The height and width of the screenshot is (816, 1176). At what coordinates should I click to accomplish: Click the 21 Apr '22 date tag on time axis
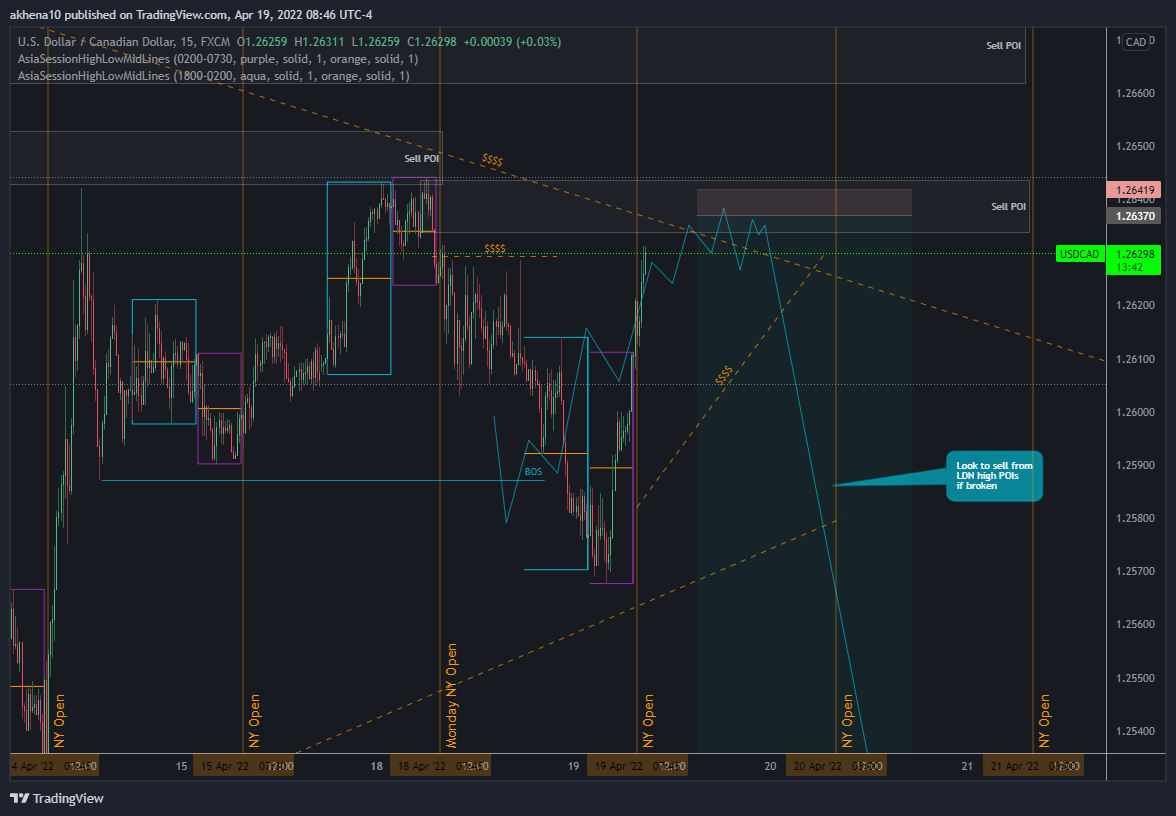(1033, 766)
